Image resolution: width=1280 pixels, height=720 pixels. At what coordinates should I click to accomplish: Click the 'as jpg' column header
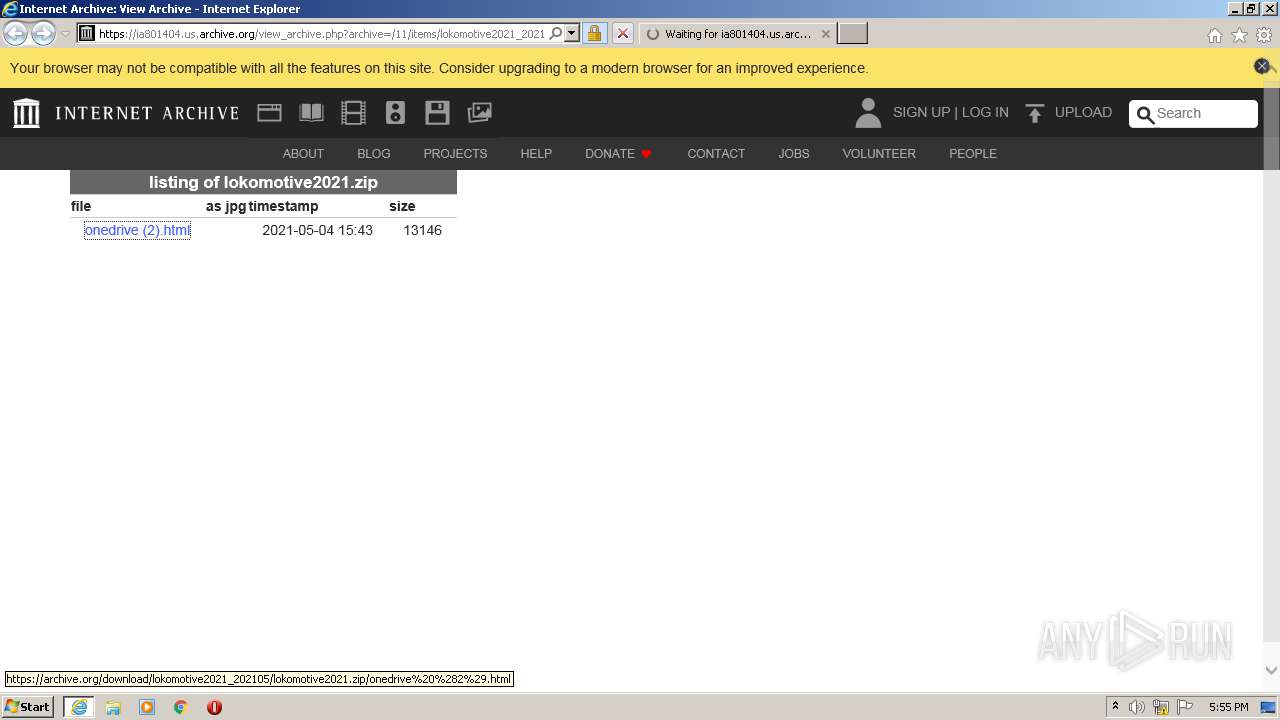226,206
